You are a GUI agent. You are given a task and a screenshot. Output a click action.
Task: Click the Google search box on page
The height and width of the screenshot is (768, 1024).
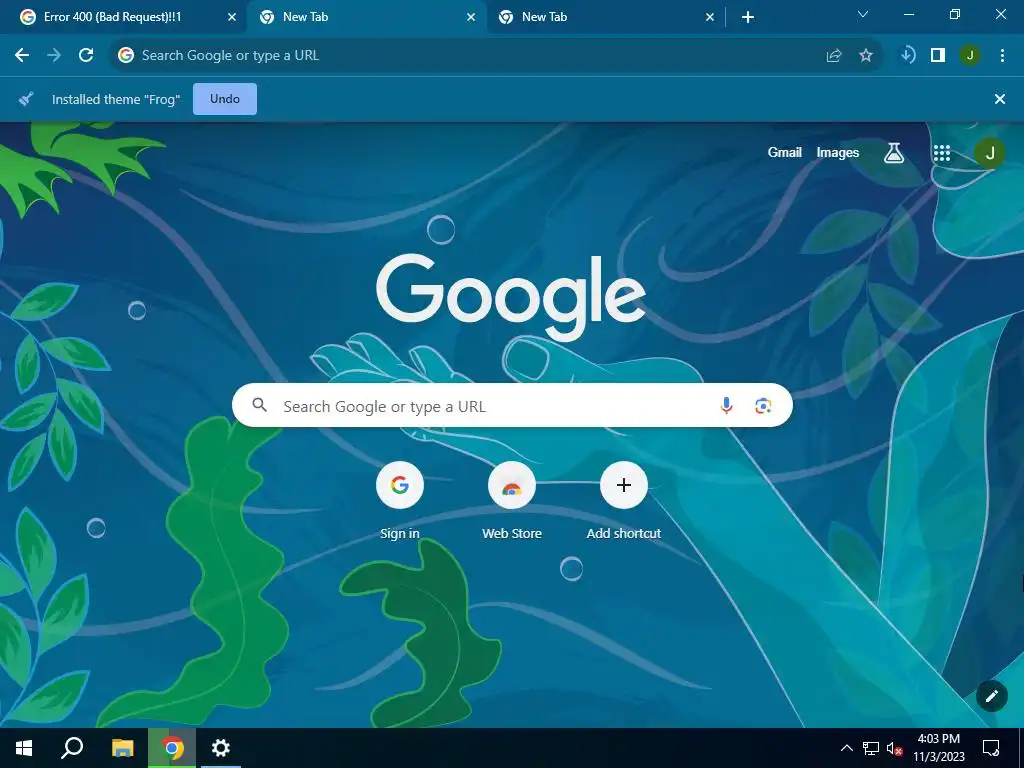[x=512, y=406]
